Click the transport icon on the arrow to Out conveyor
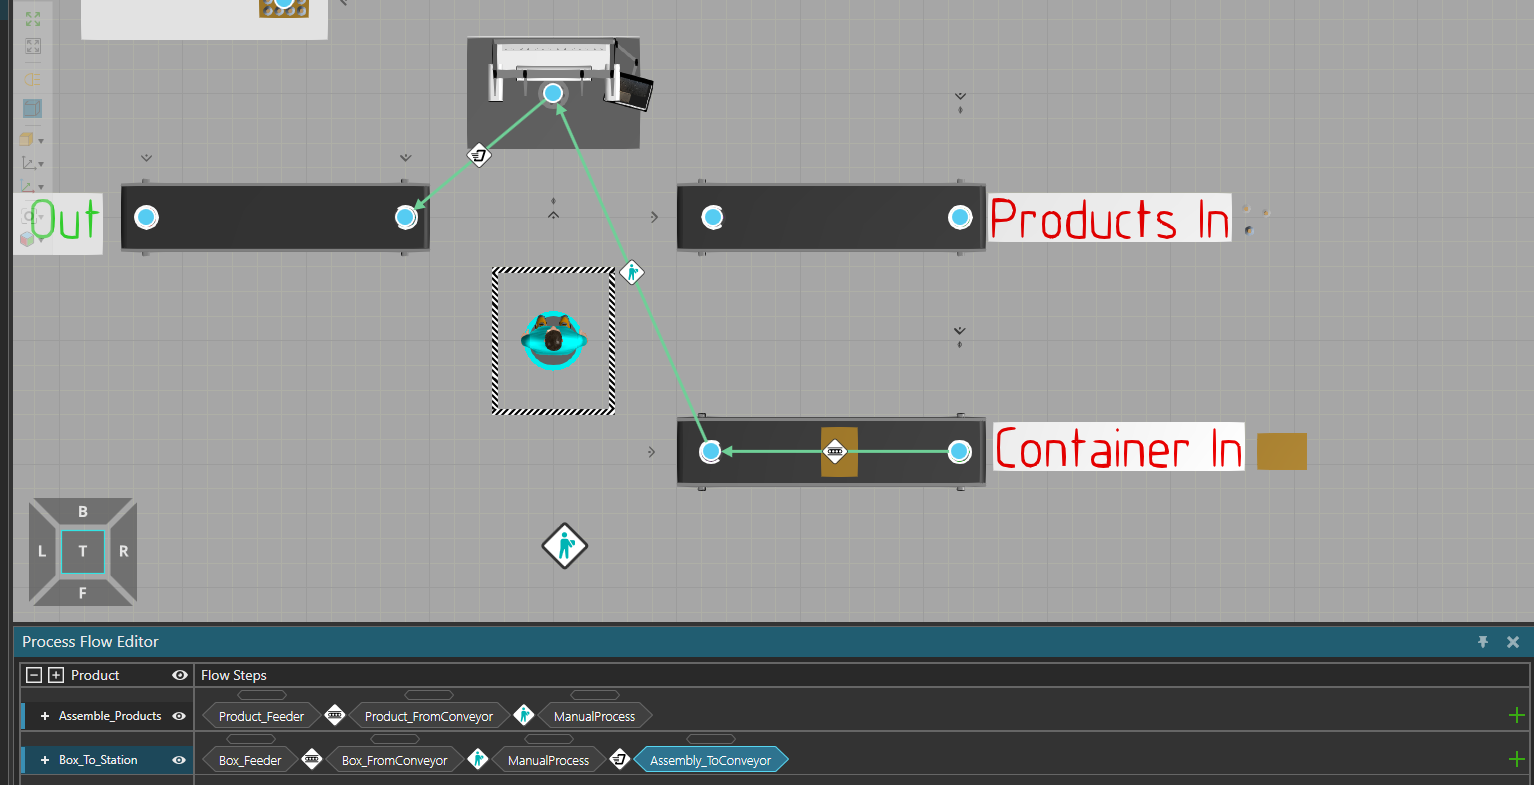1534x785 pixels. (479, 155)
